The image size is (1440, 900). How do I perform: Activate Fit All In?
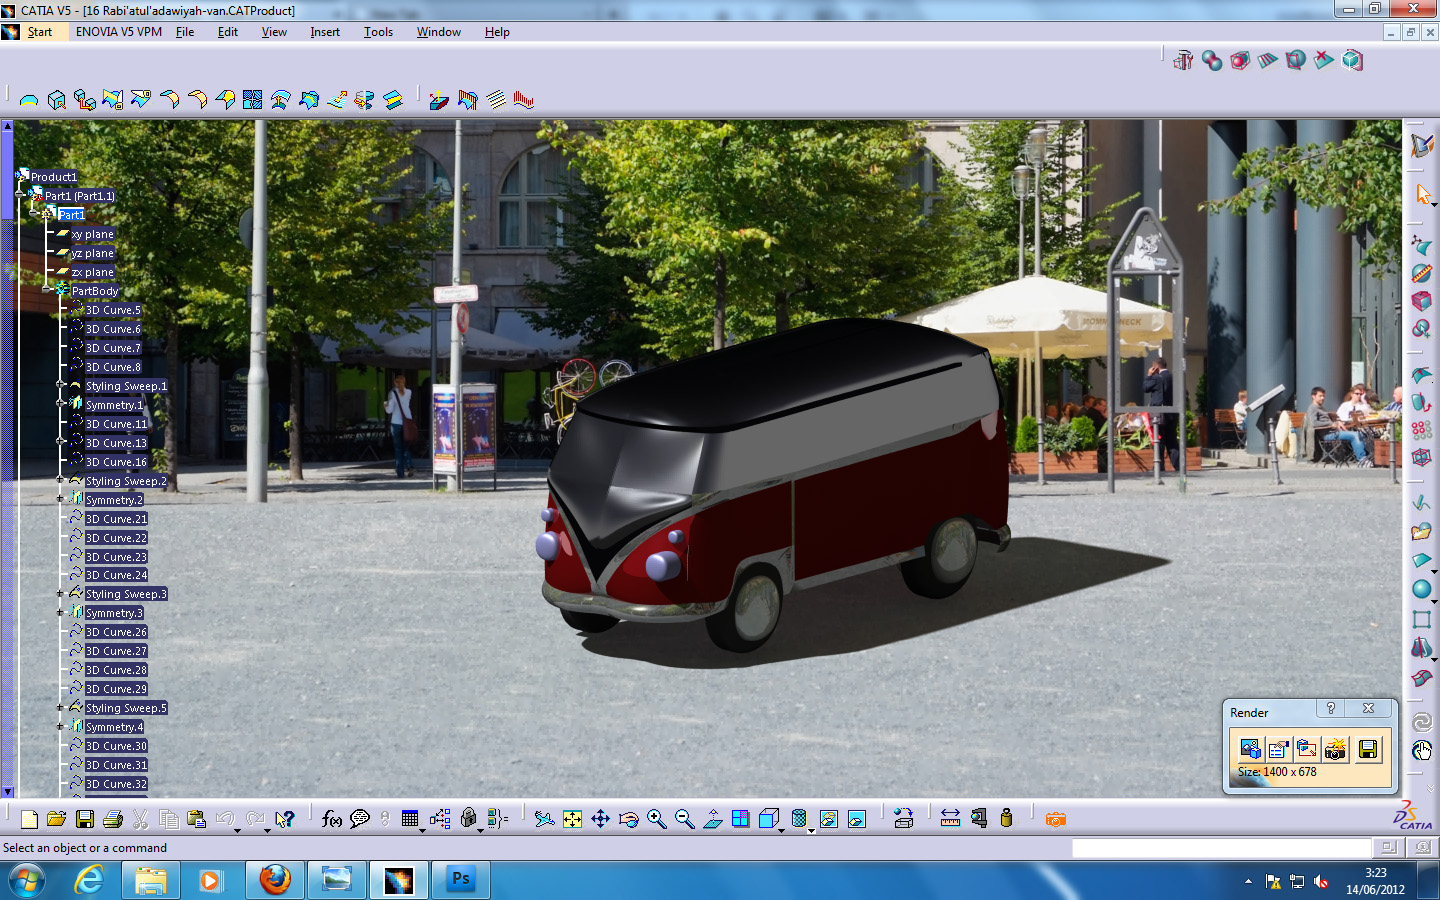[571, 818]
